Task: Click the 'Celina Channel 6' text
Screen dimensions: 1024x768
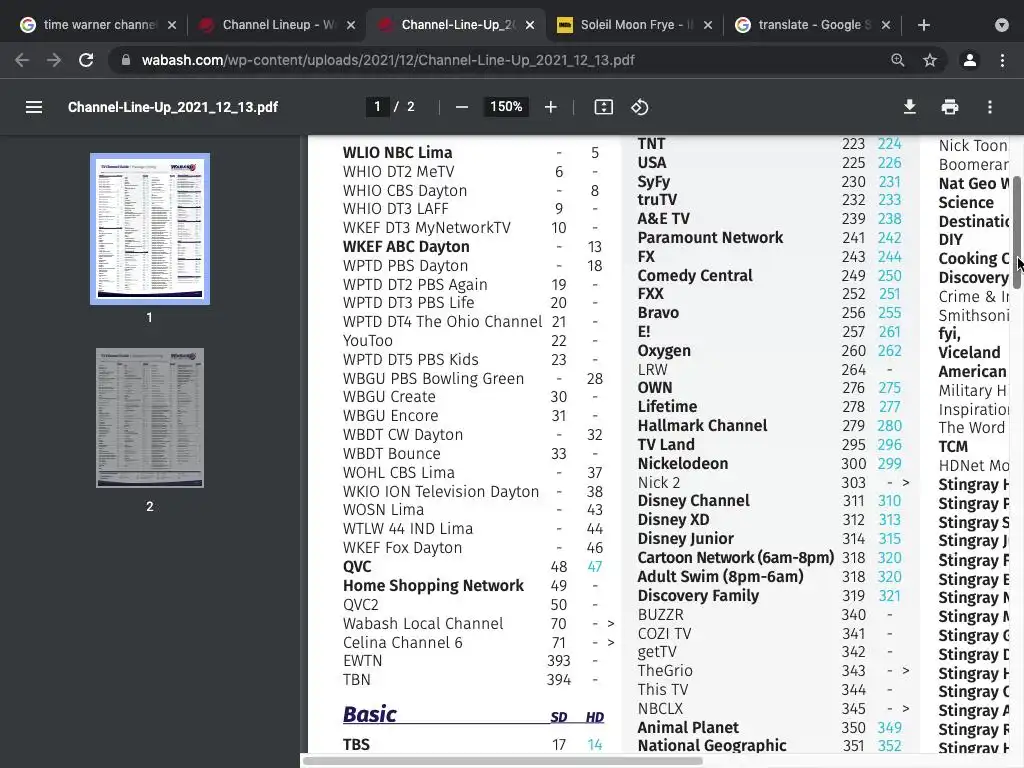Action: coord(402,643)
